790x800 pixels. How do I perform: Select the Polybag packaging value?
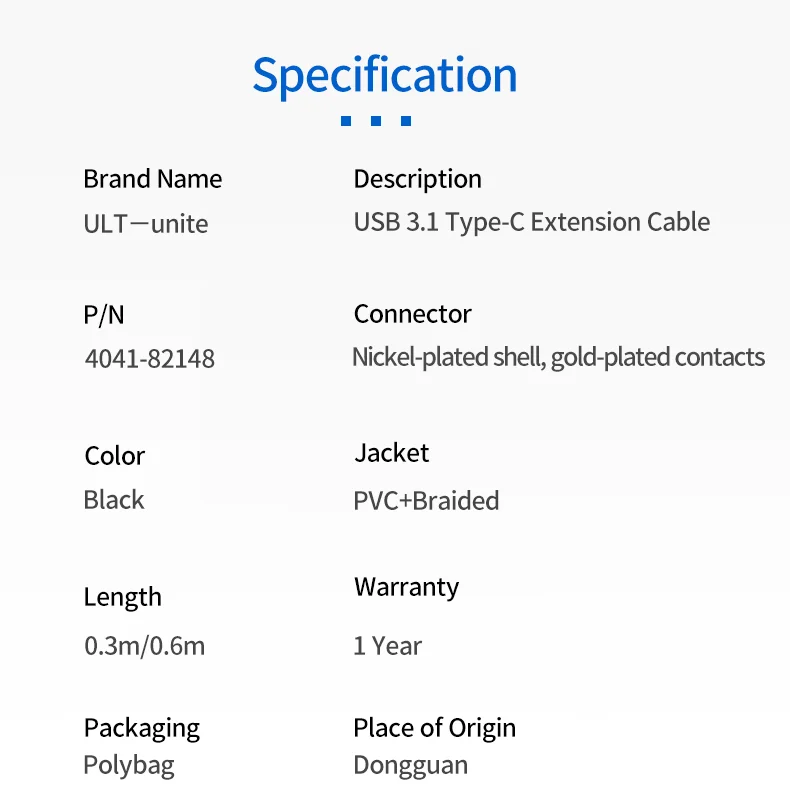tap(128, 767)
